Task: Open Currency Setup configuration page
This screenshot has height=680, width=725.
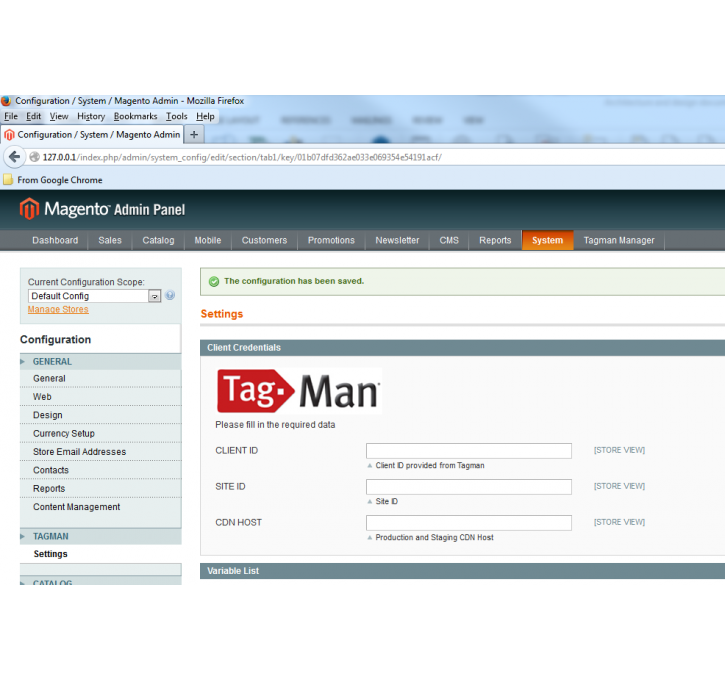Action: (100, 433)
